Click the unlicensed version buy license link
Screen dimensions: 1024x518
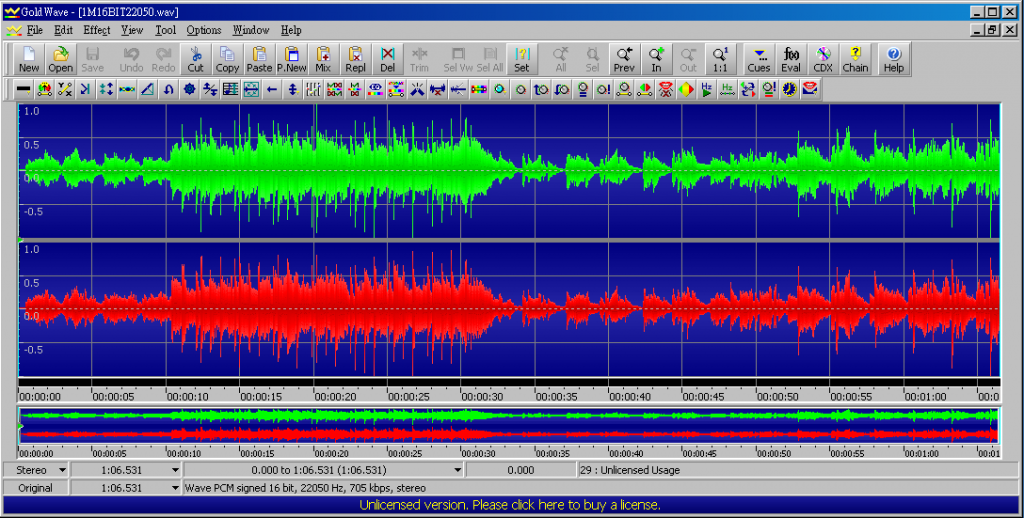pos(511,505)
